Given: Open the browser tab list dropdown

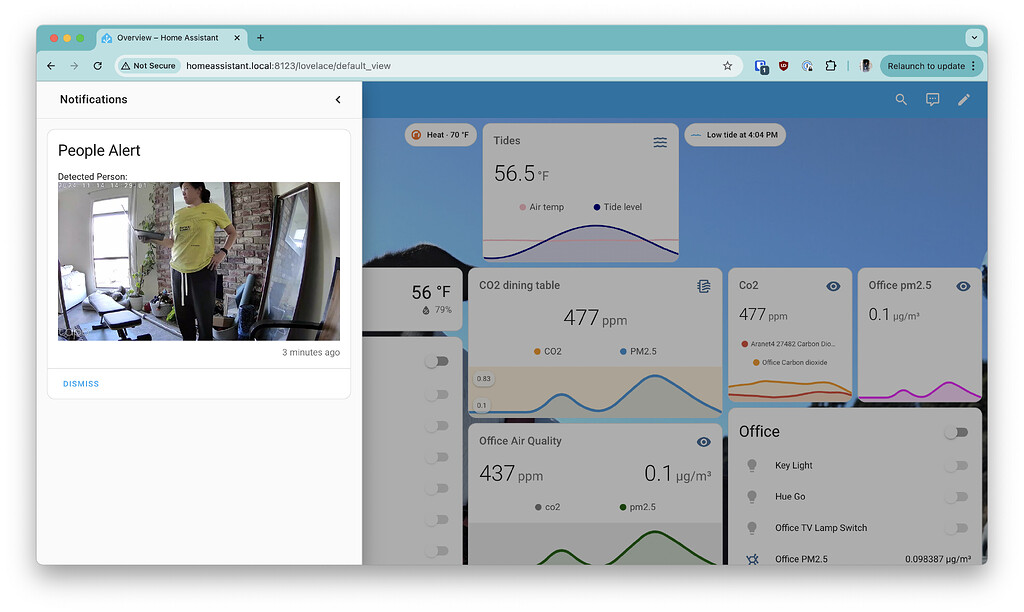Looking at the screenshot, I should pos(973,37).
